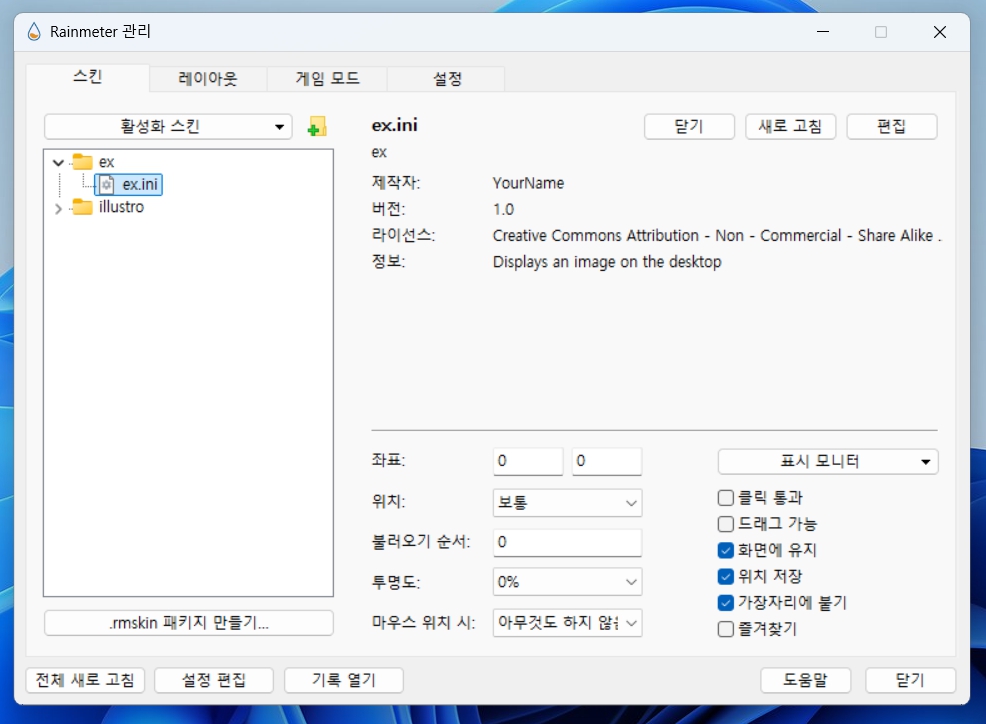Click the 기록 열기 button
Screen dimensions: 986x724
click(x=343, y=680)
